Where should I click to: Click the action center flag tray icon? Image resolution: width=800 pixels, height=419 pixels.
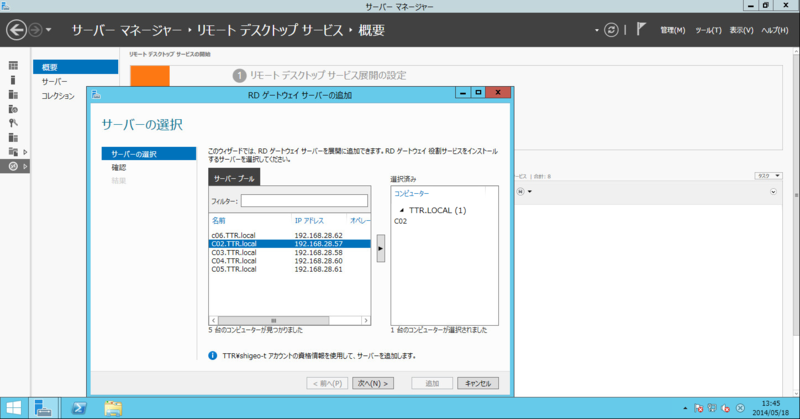tap(699, 408)
